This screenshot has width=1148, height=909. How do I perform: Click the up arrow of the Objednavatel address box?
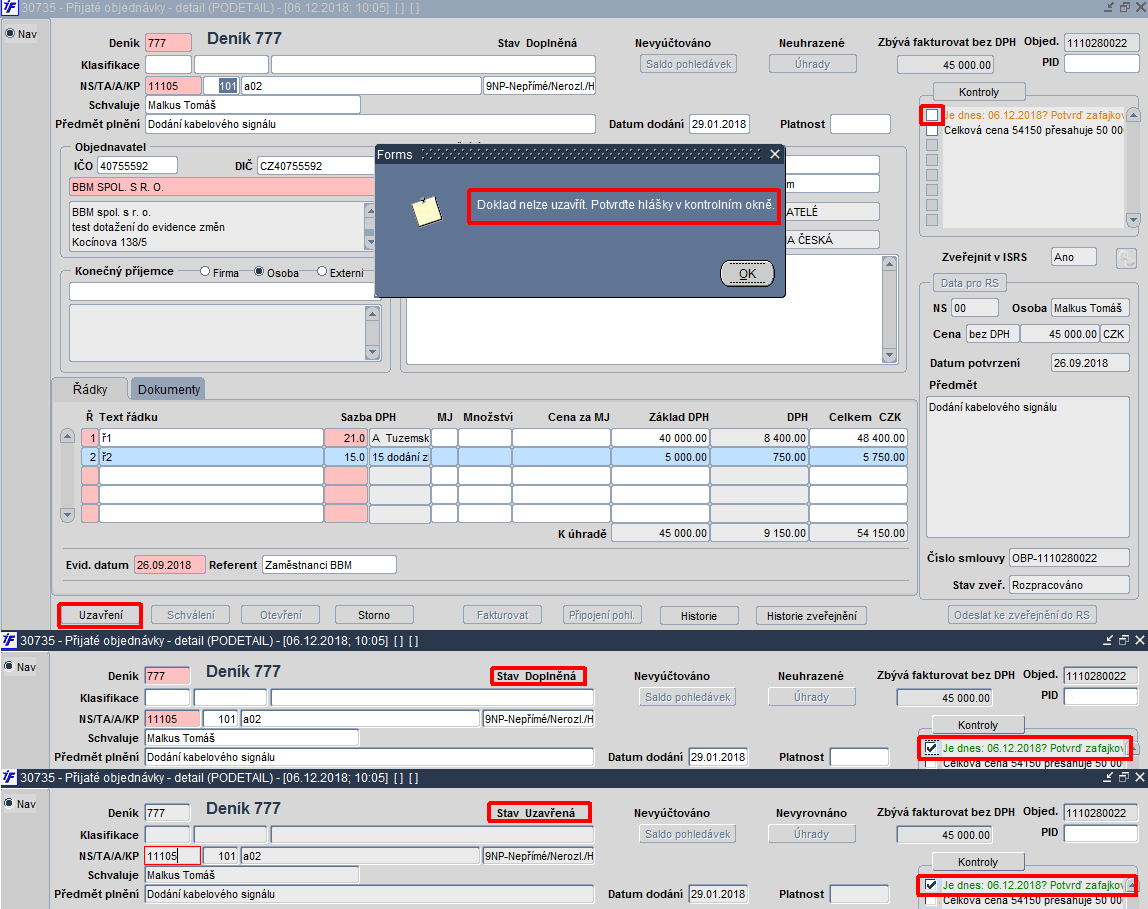point(370,211)
